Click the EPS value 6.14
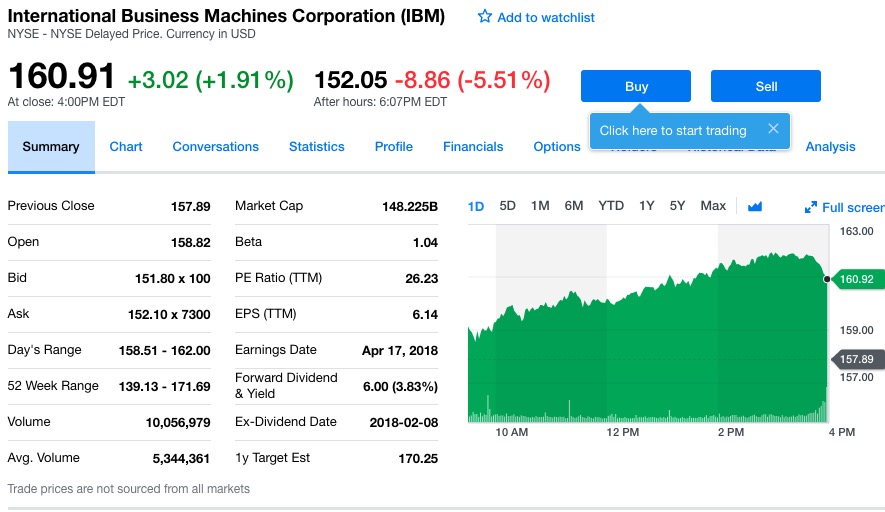Screen dimensions: 885x512 pyautogui.click(x=425, y=314)
